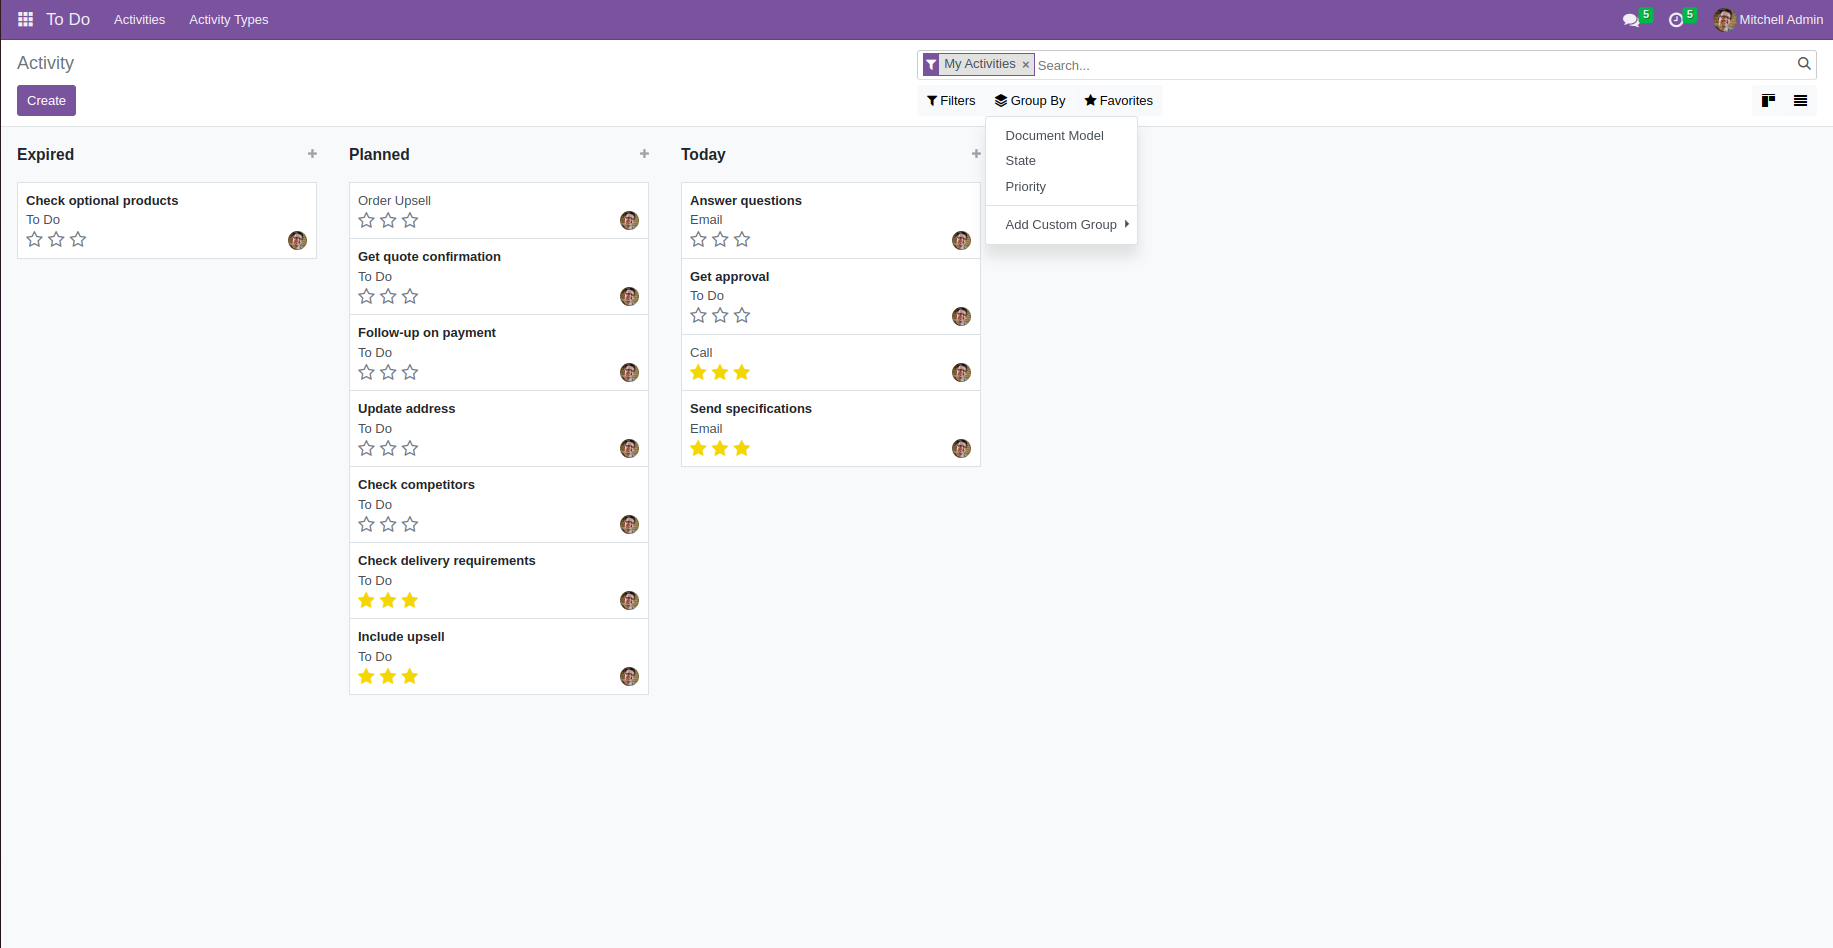The height and width of the screenshot is (948, 1833).
Task: Set third star on Update address
Action: [x=410, y=448]
